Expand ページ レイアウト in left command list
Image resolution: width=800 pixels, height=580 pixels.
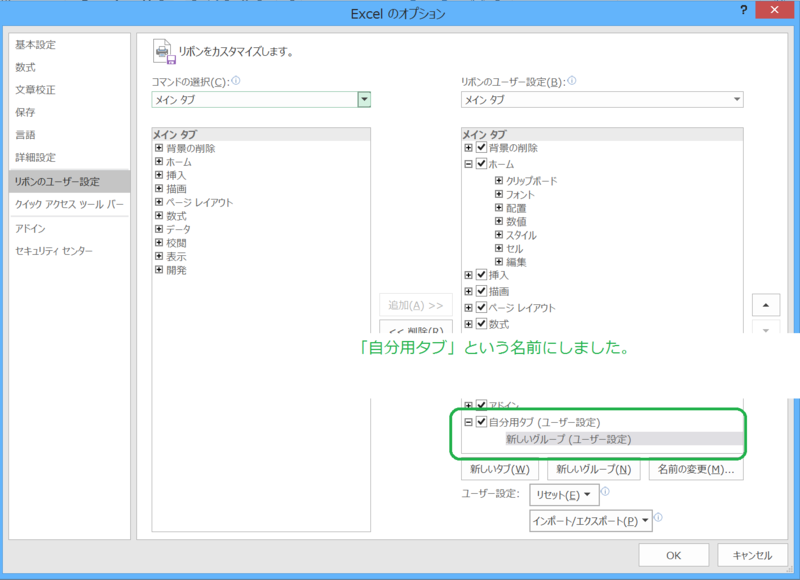pos(159,202)
